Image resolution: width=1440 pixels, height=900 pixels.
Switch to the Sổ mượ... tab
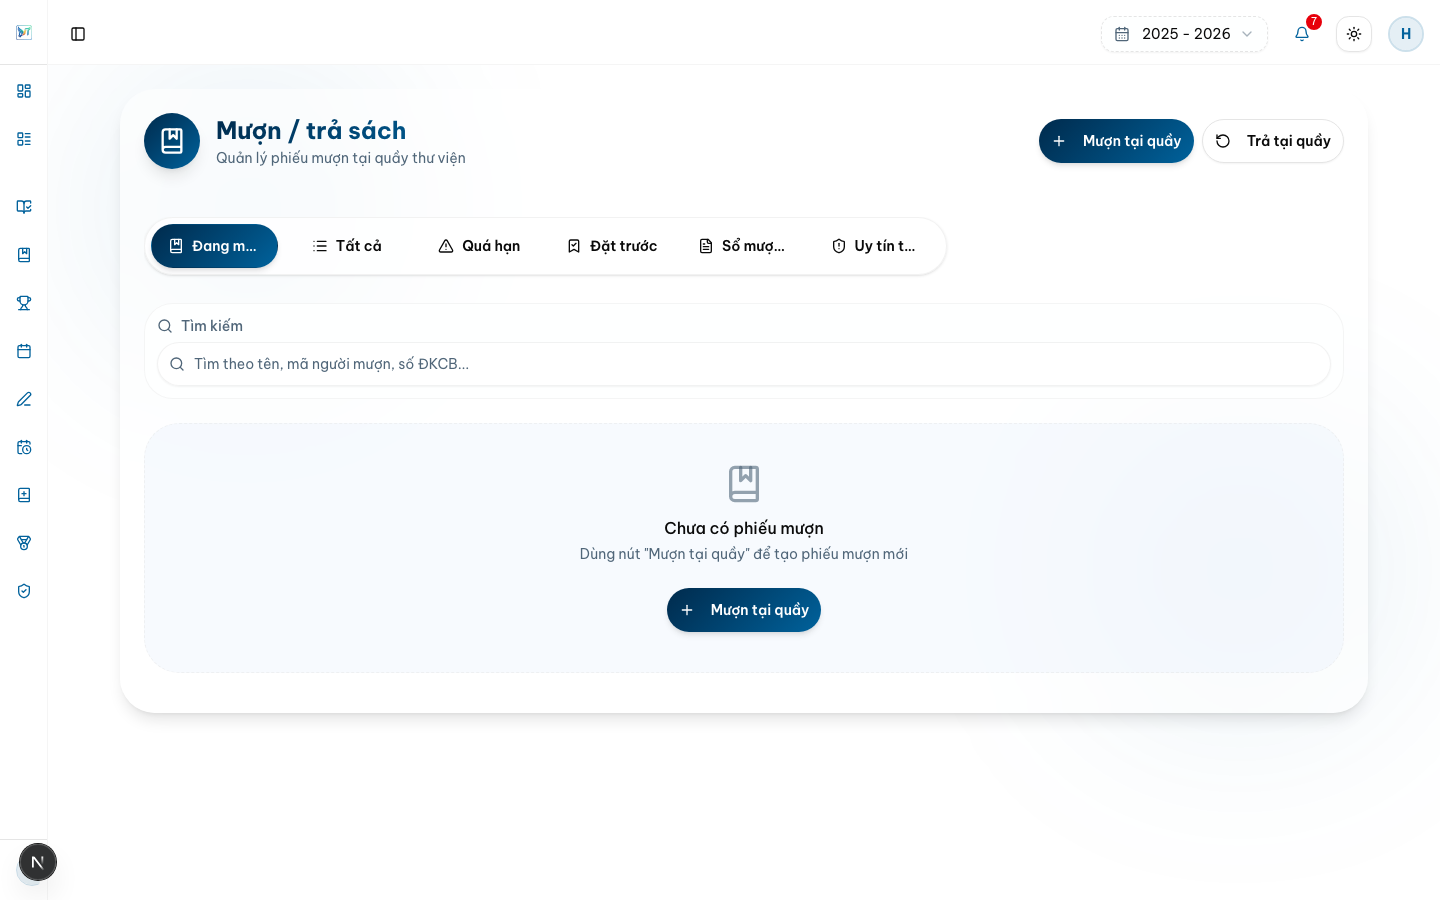pyautogui.click(x=742, y=246)
